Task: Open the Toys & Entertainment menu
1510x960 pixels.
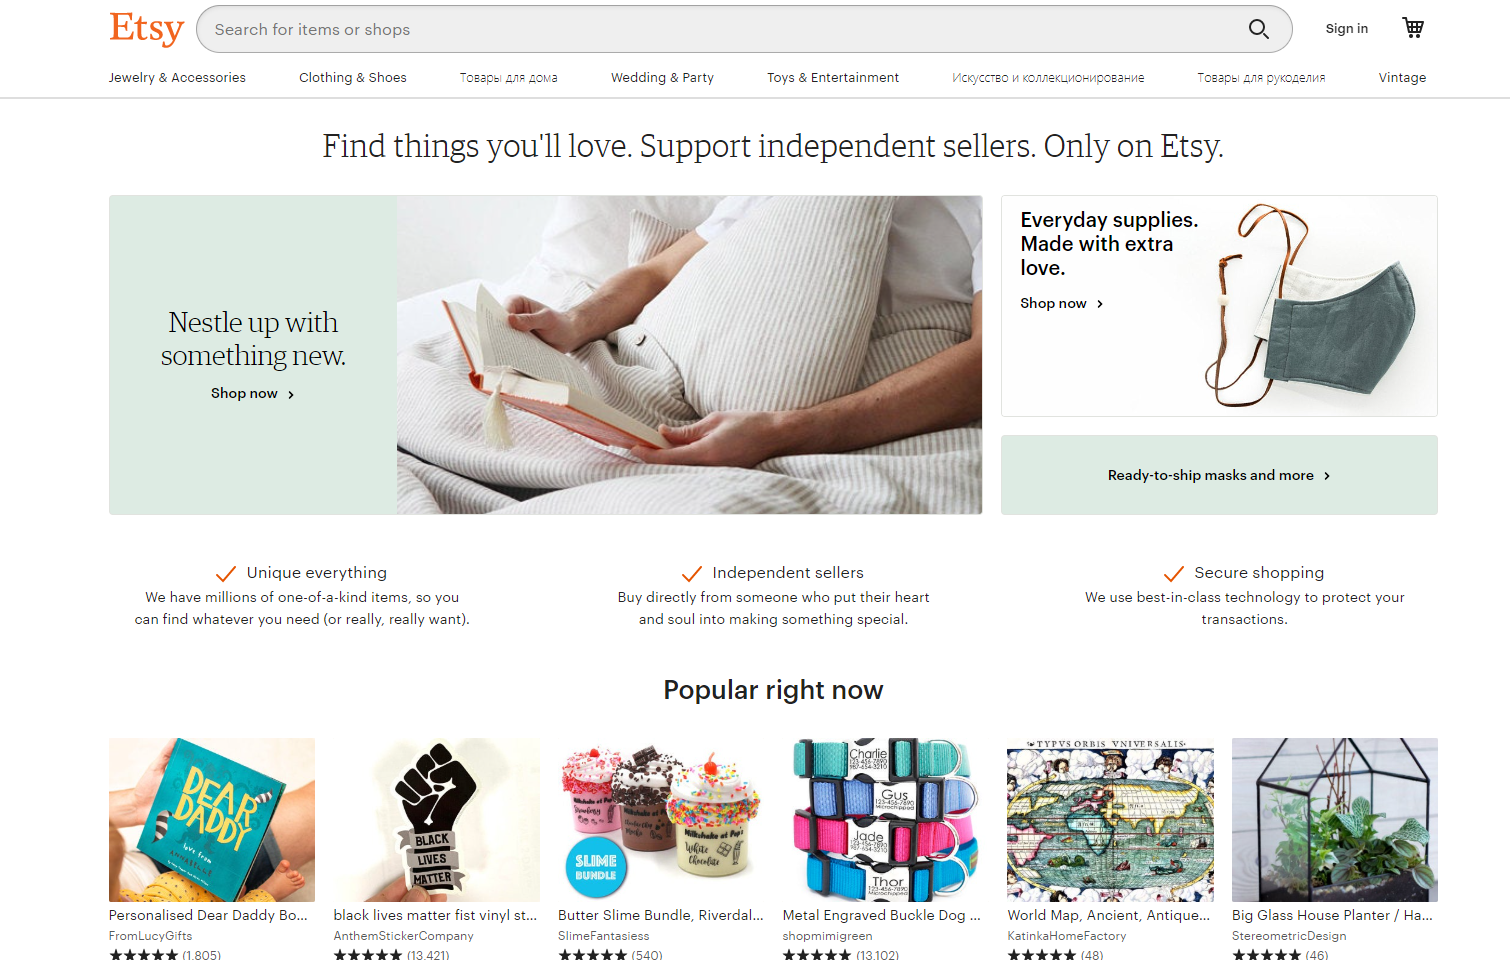Action: pyautogui.click(x=833, y=78)
